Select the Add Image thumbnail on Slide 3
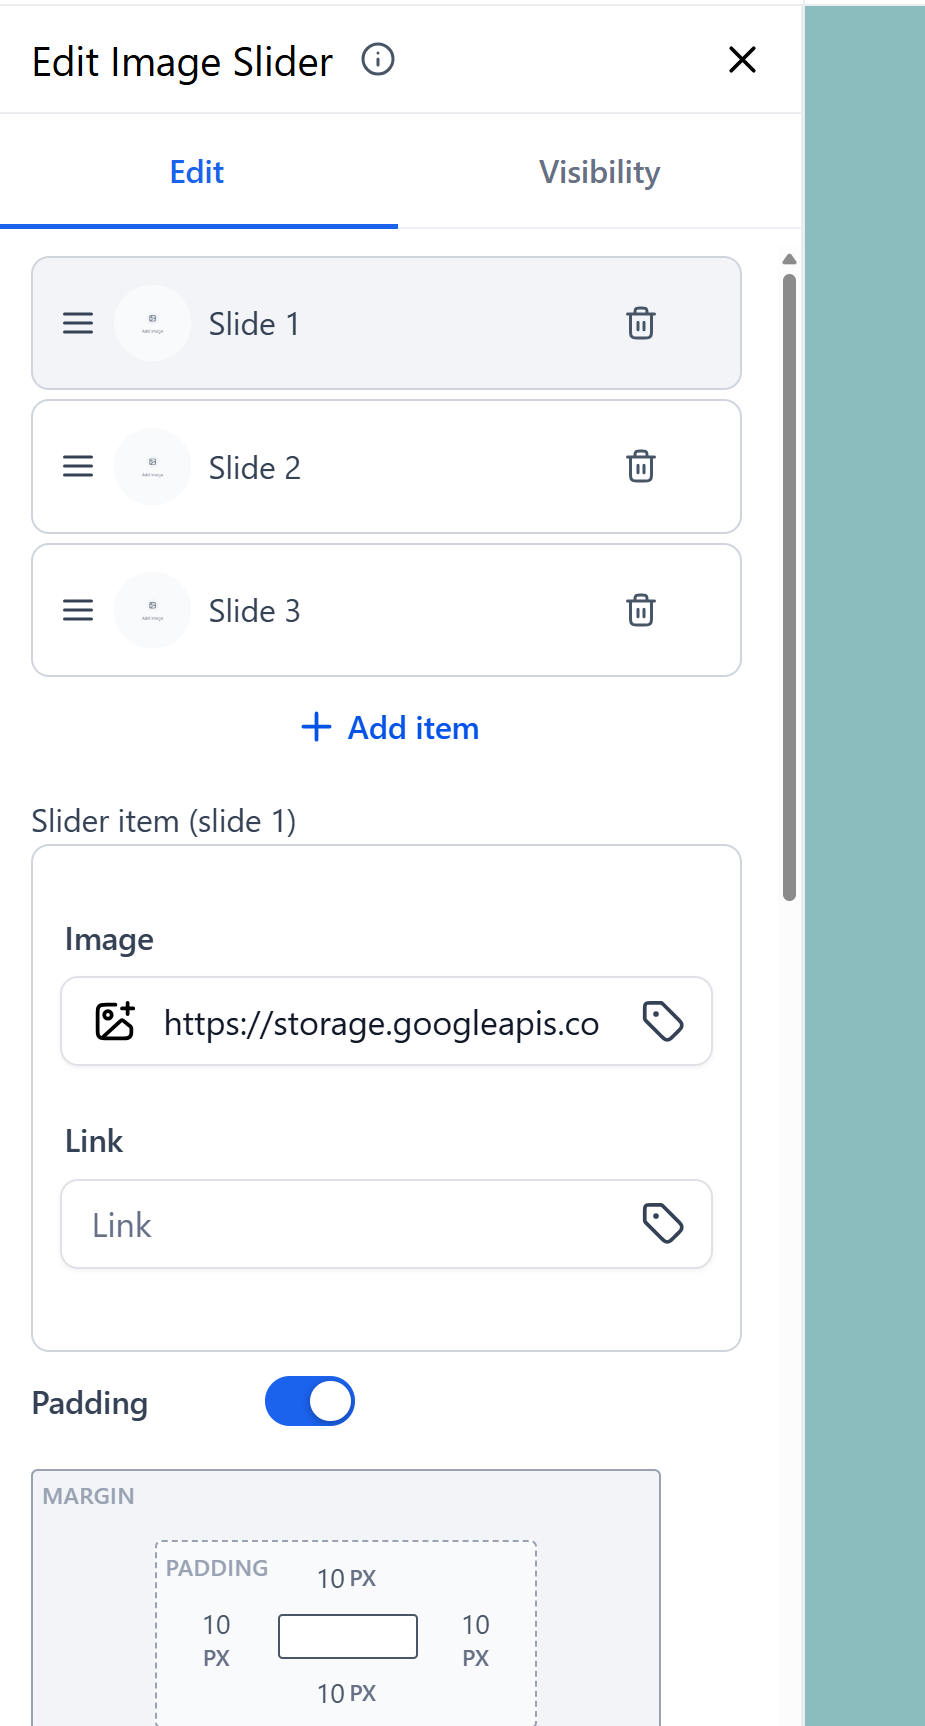Viewport: 925px width, 1726px height. (152, 610)
